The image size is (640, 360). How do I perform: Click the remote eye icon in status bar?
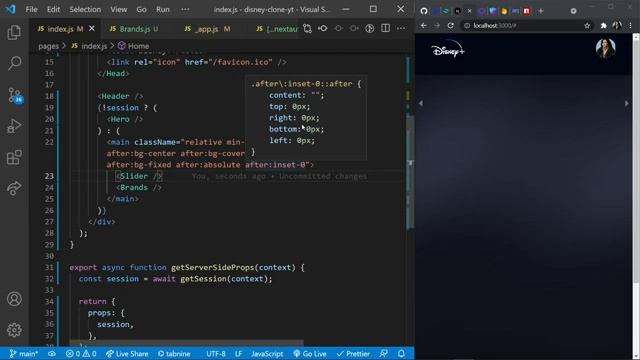coord(52,353)
